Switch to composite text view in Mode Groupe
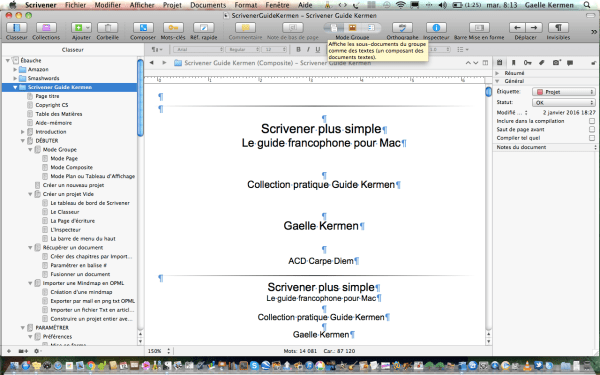This screenshot has height=375, width=600. click(x=333, y=28)
